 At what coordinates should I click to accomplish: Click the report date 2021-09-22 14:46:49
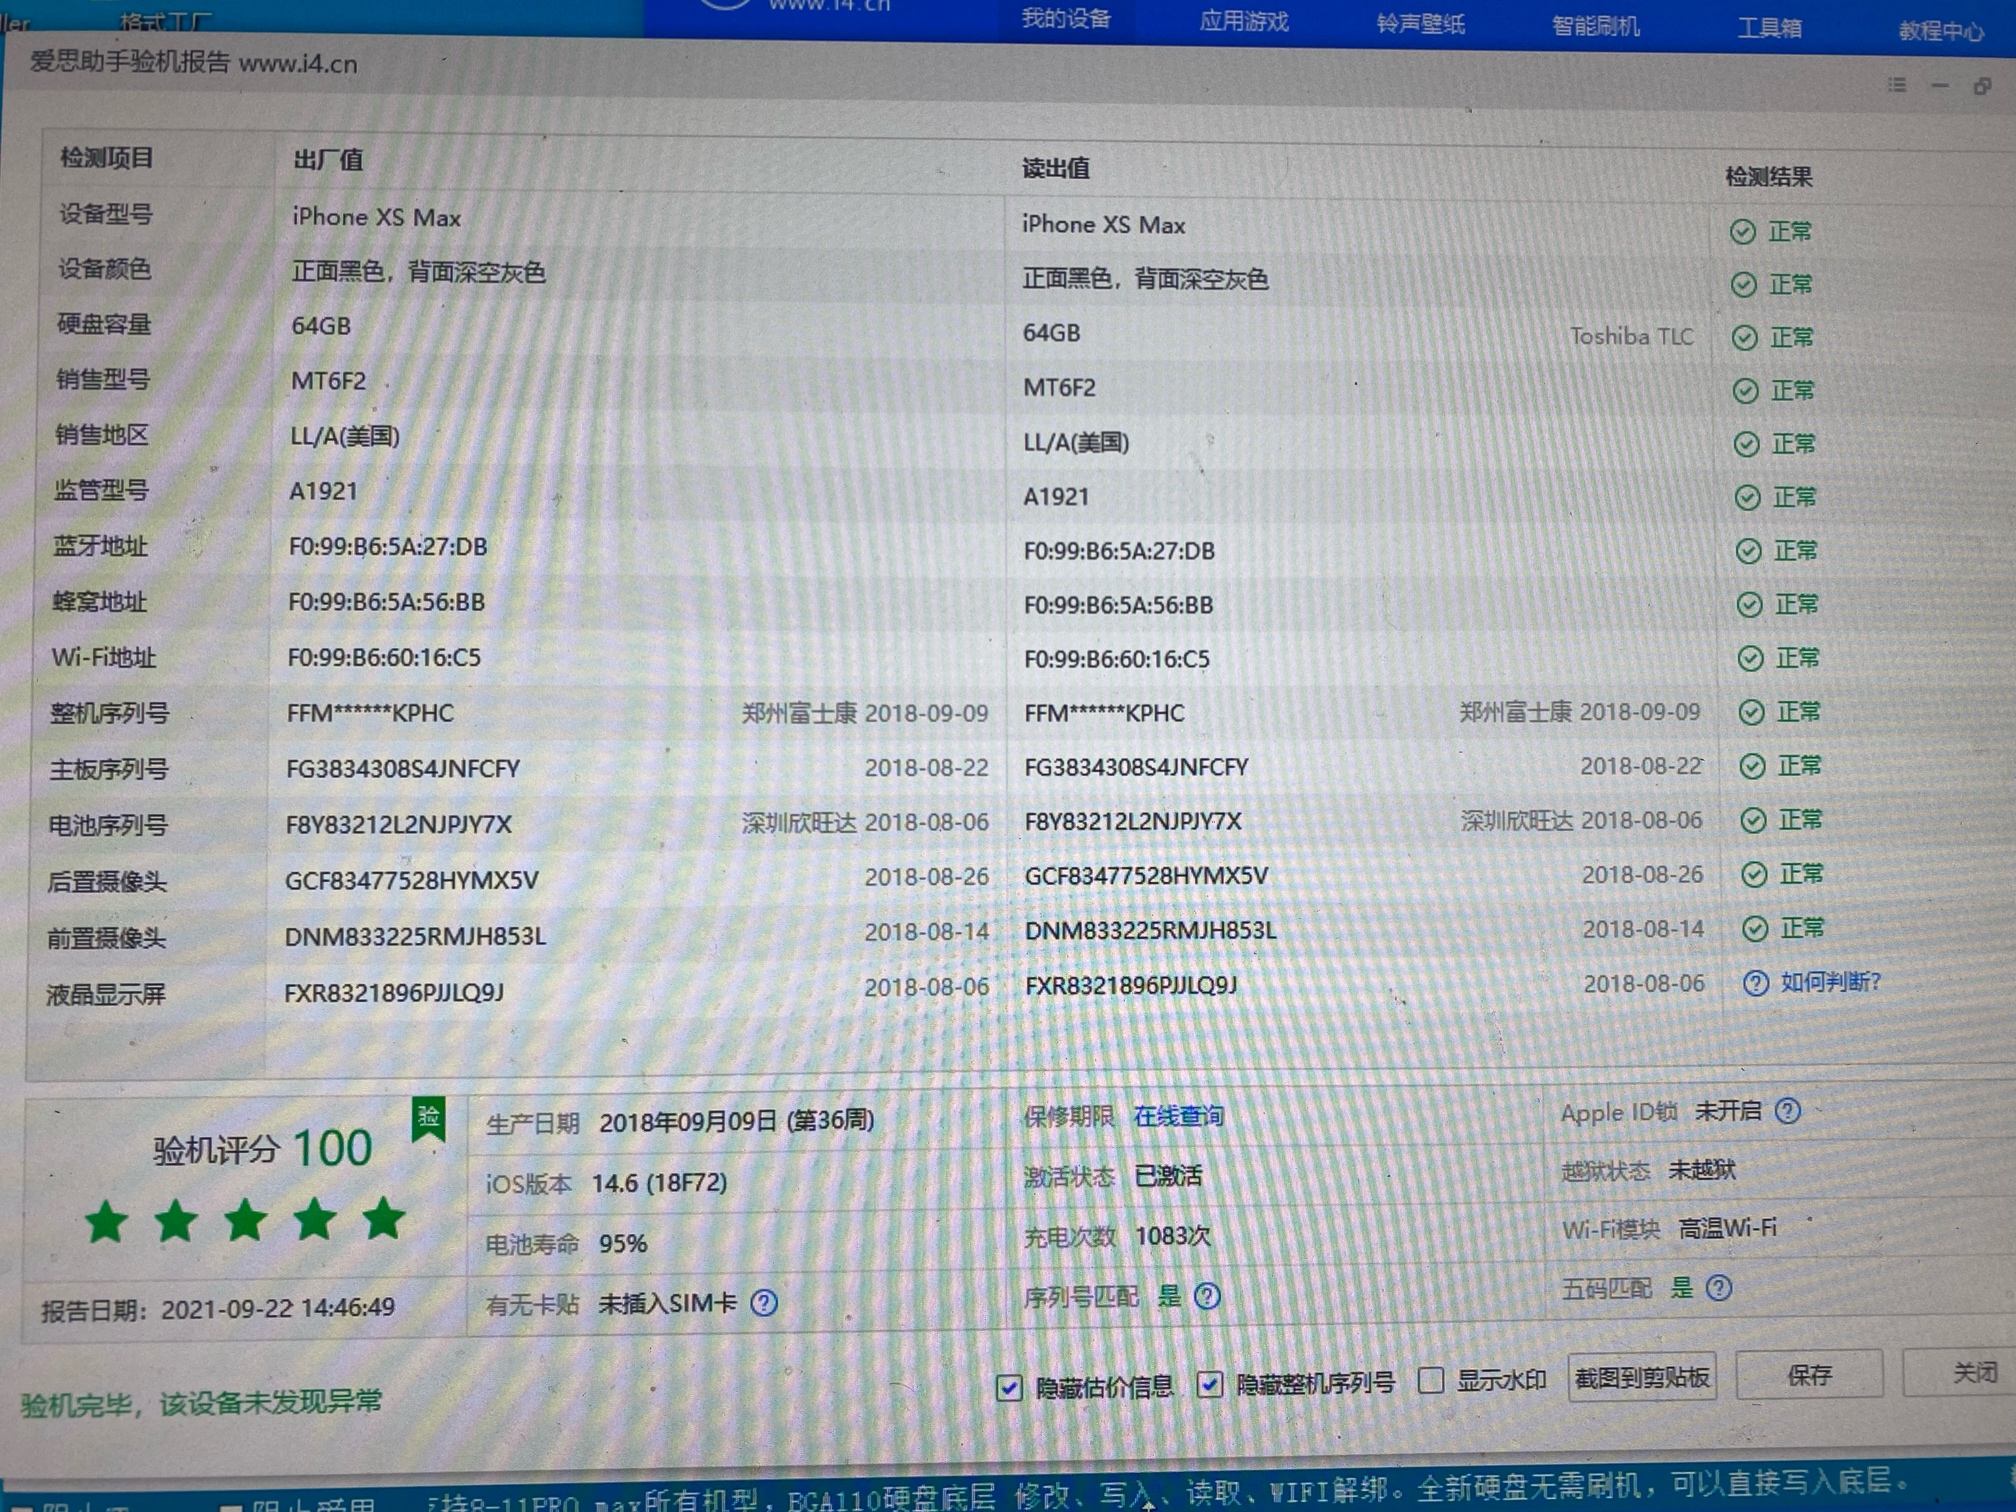278,1307
